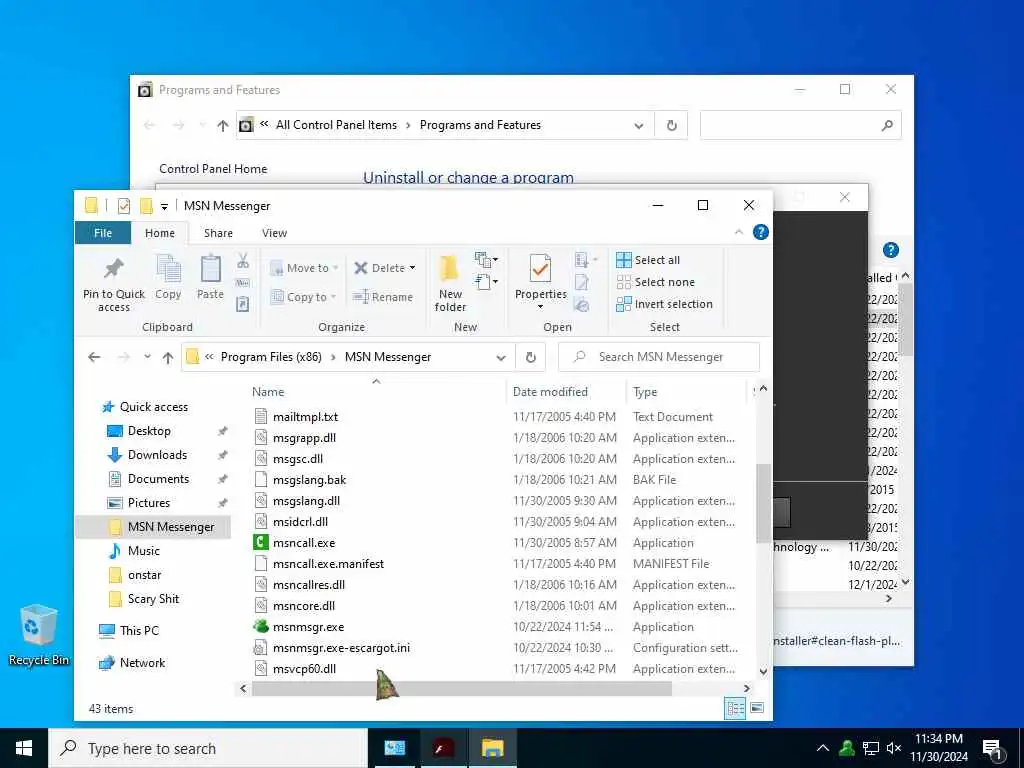Screen dimensions: 1024x768
Task: Open Recycle Bin desktop icon
Action: point(38,635)
